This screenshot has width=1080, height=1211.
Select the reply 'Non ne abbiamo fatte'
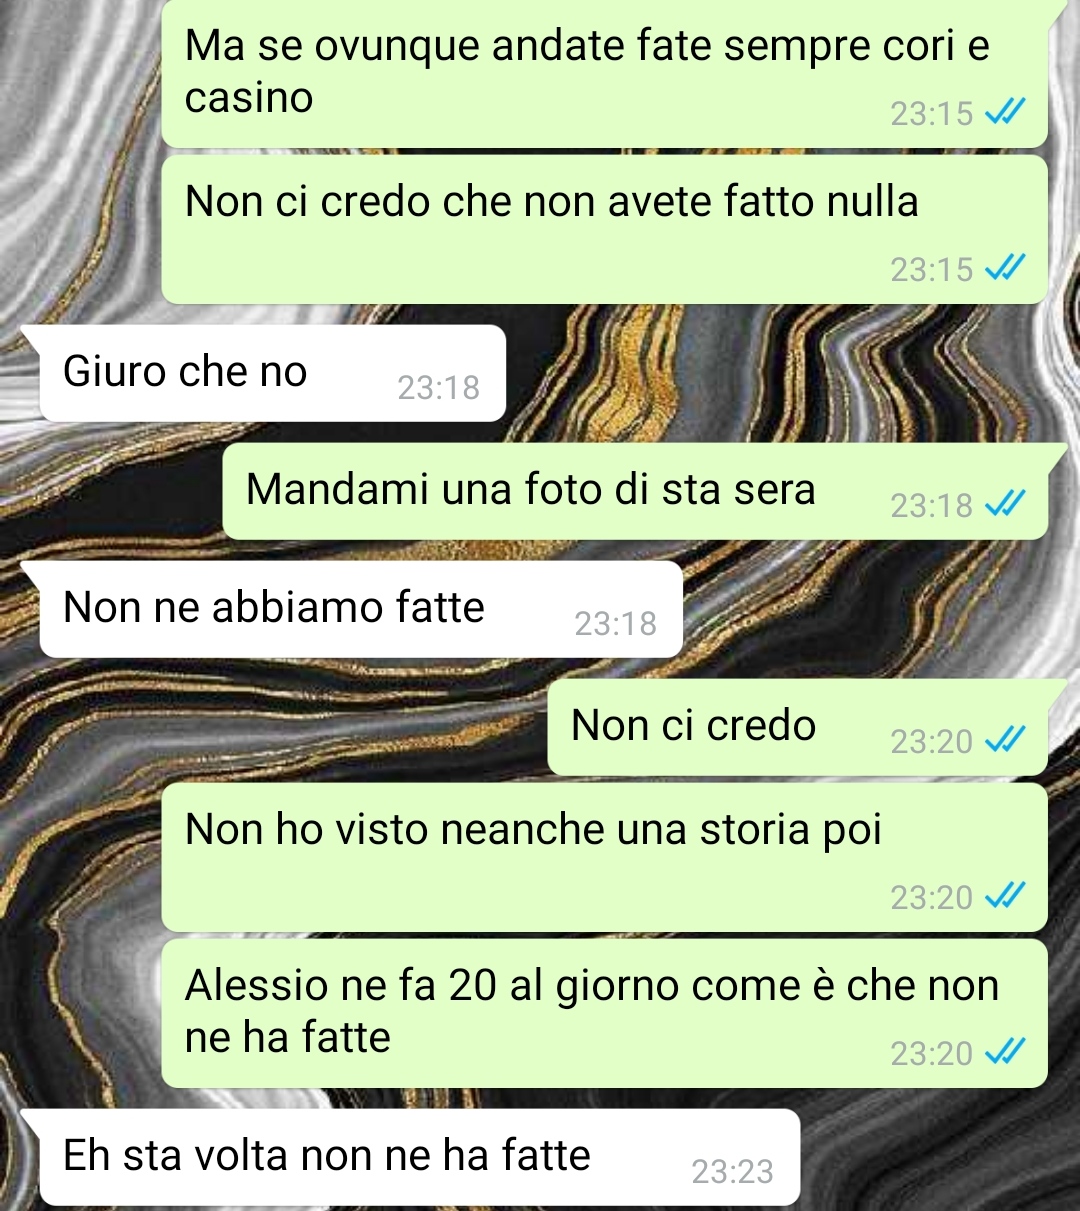(x=361, y=609)
